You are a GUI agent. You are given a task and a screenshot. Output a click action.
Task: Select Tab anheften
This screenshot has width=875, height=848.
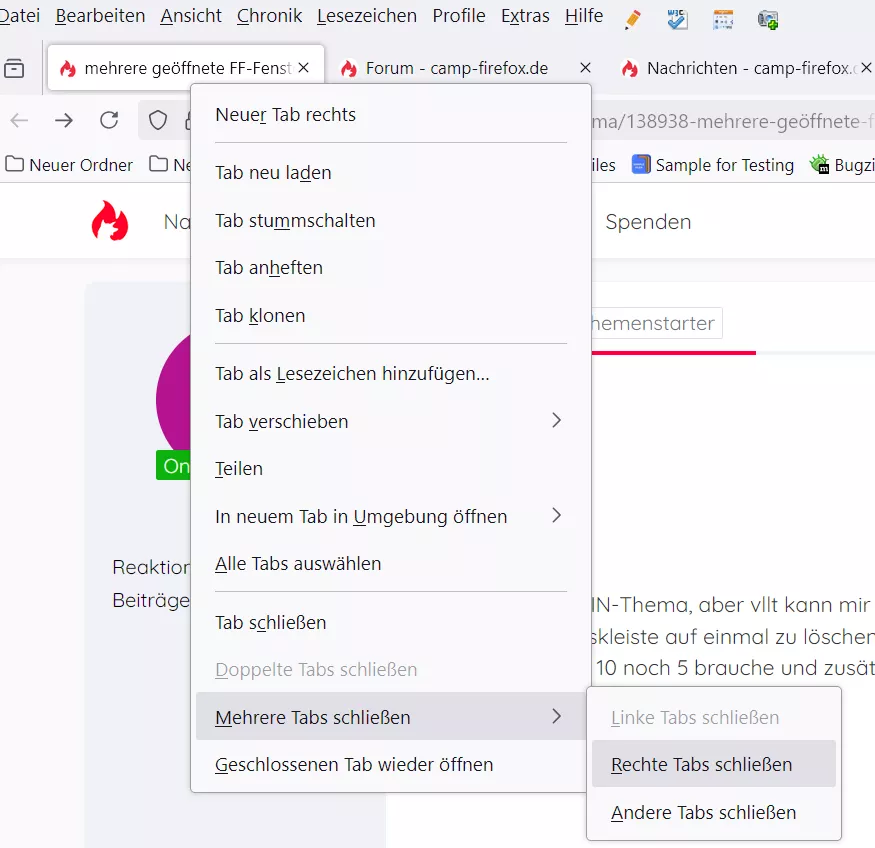tap(391, 268)
